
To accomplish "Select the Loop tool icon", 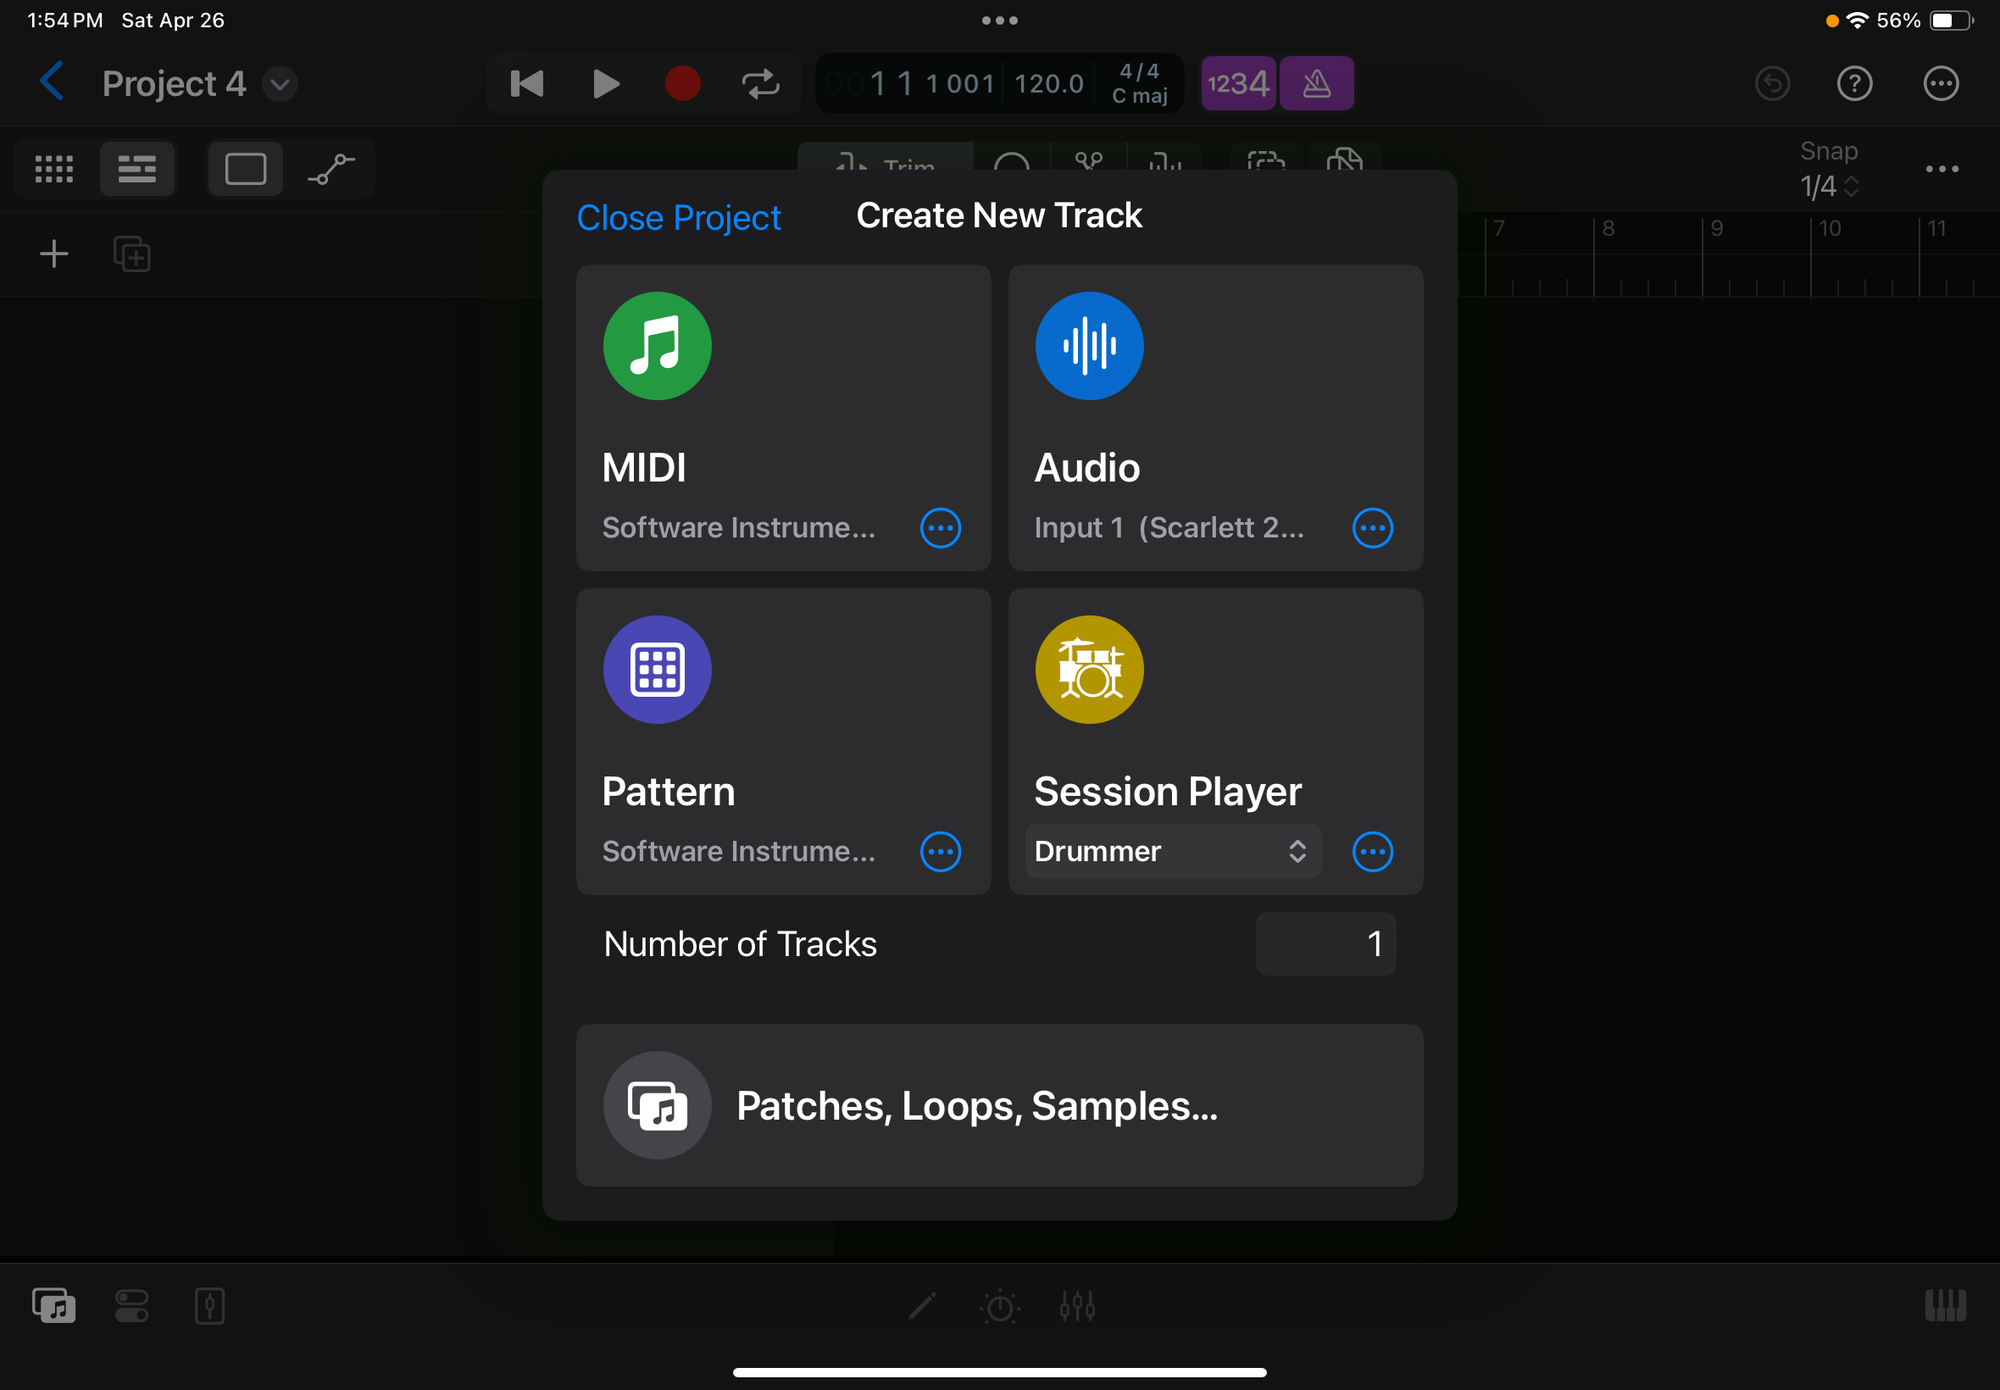I will coord(1012,160).
